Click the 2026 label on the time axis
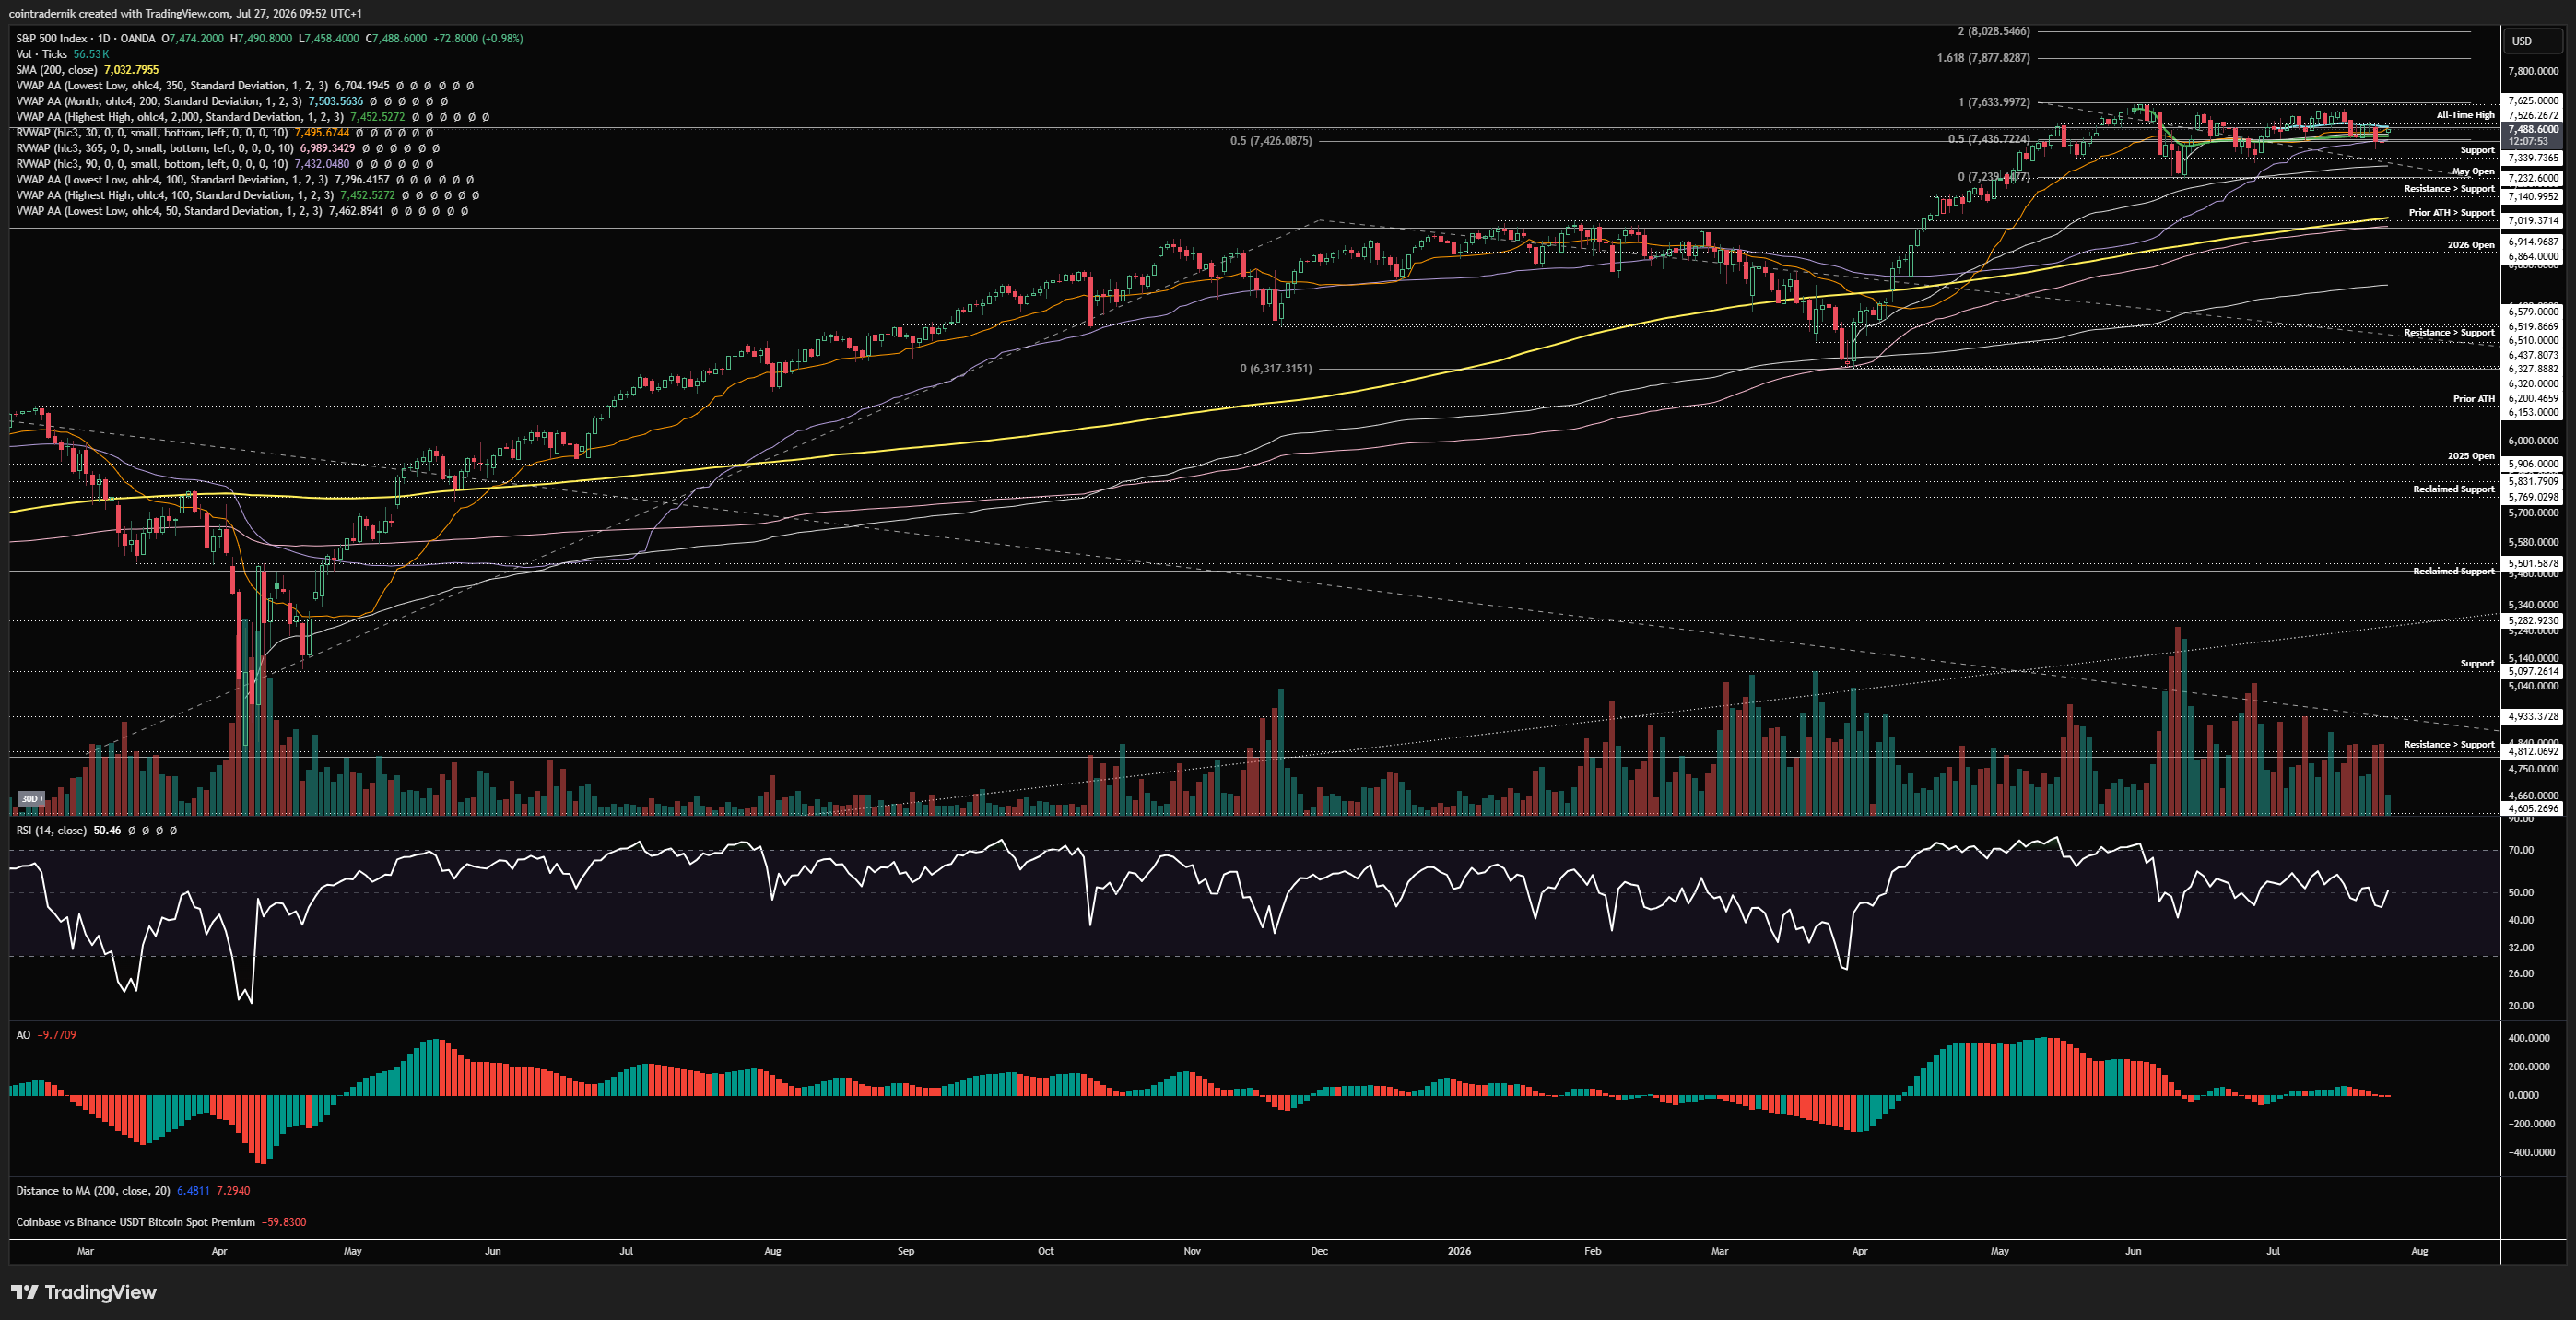The image size is (2576, 1320). pyautogui.click(x=1459, y=1251)
